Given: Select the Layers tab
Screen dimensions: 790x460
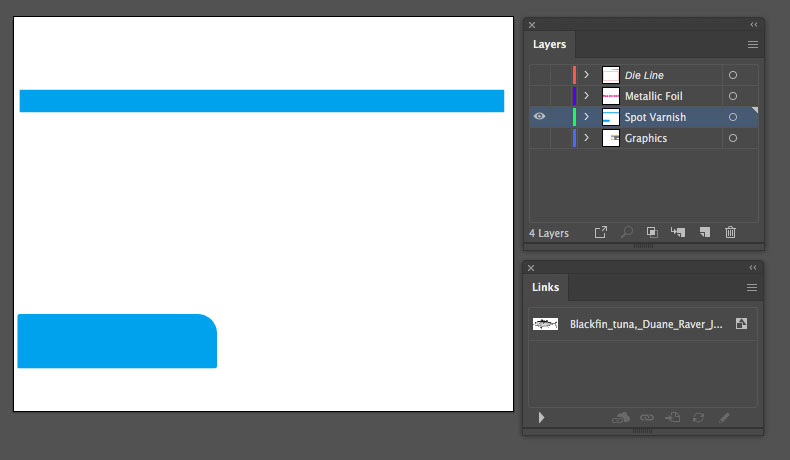Looking at the screenshot, I should [x=550, y=44].
